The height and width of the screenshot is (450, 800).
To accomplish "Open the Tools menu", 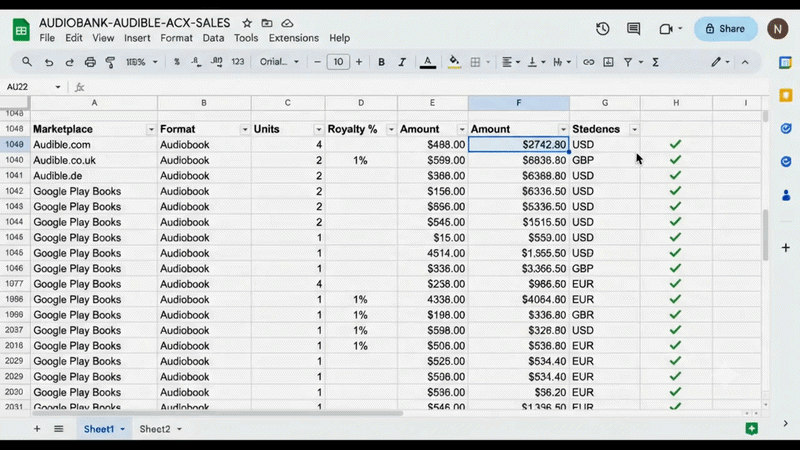I will [x=246, y=38].
